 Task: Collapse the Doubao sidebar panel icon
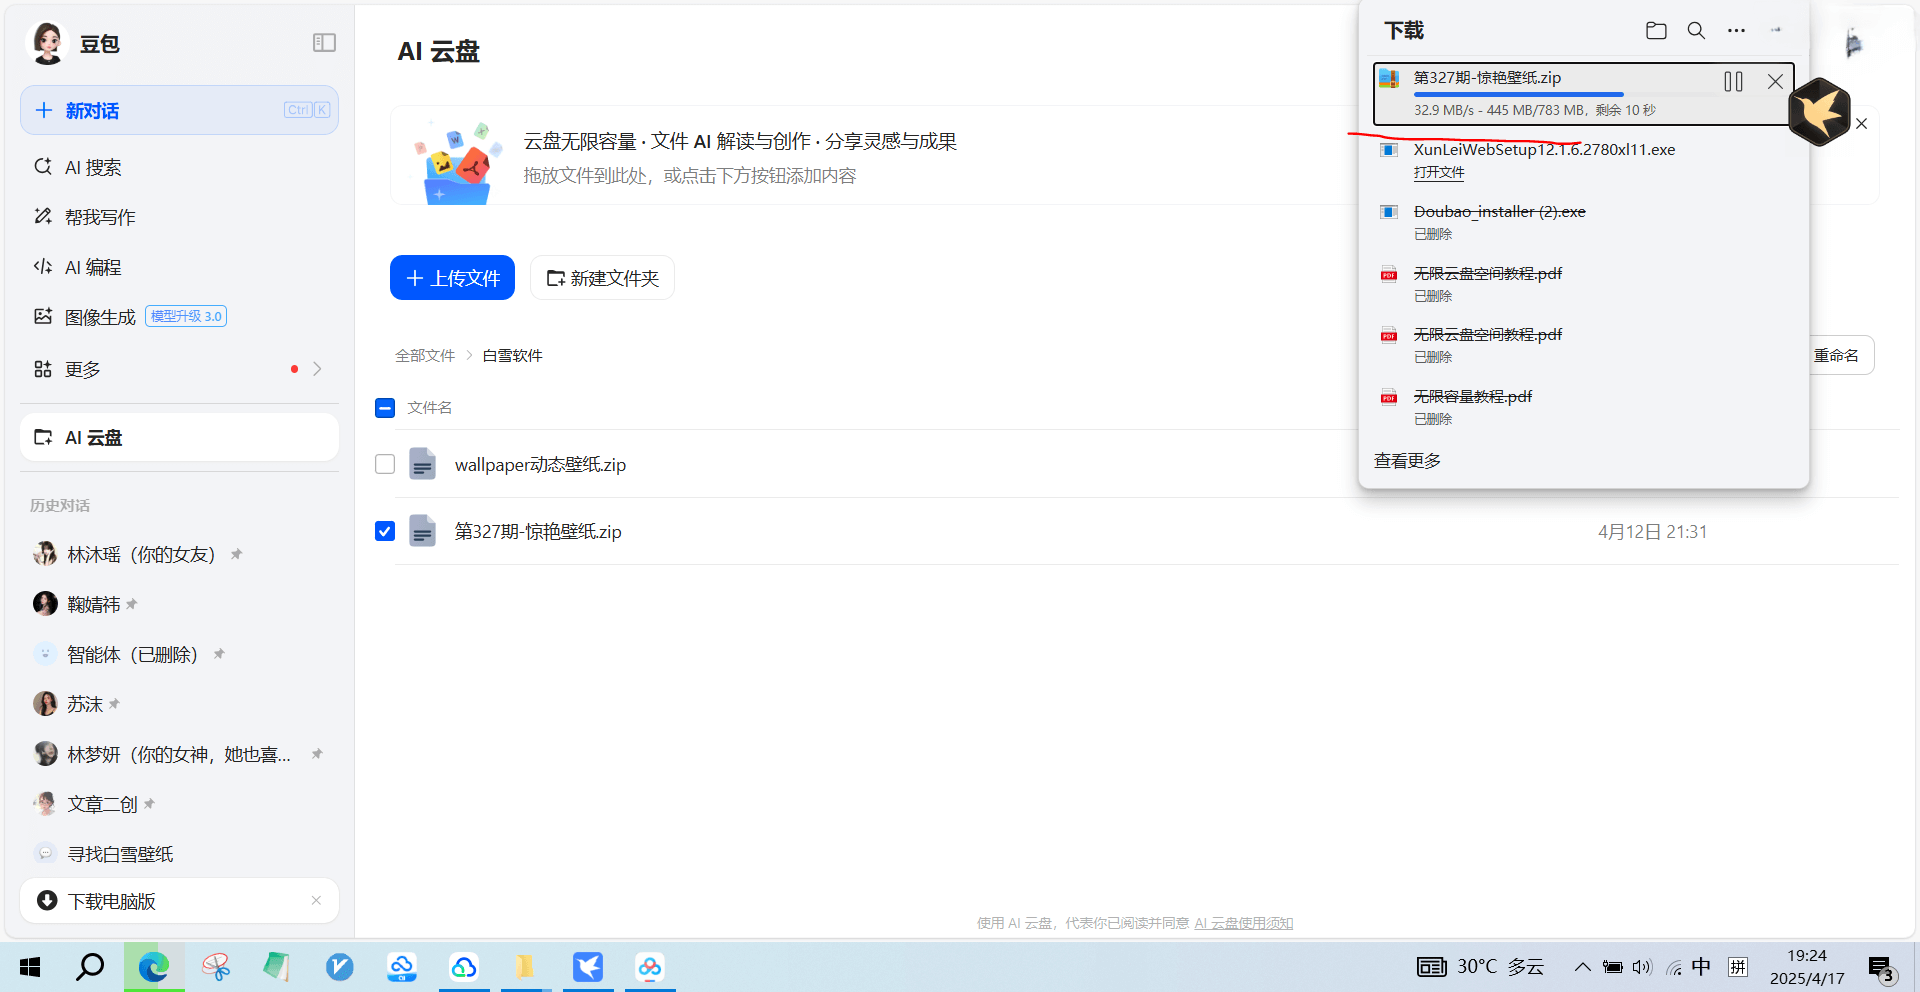tap(324, 43)
